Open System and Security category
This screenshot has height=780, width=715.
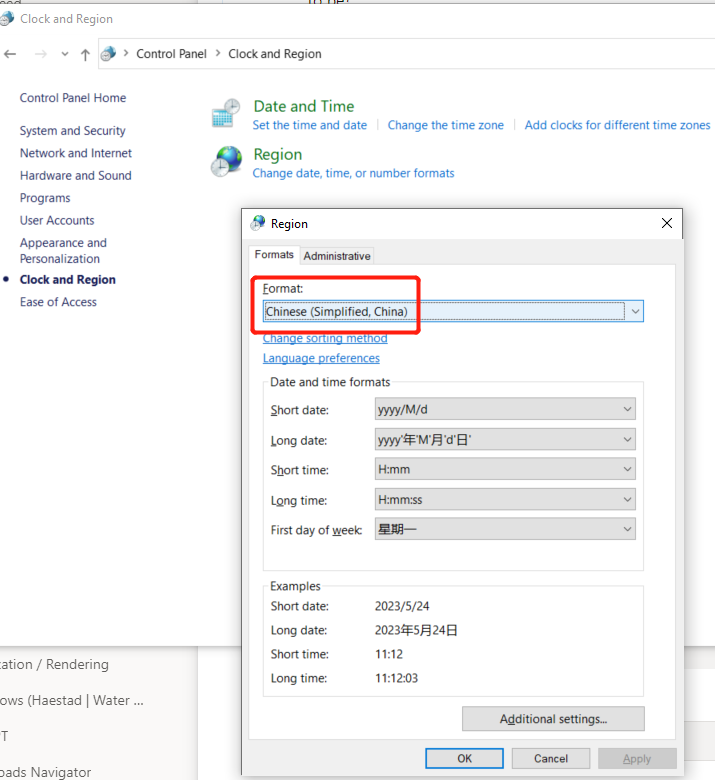(73, 131)
